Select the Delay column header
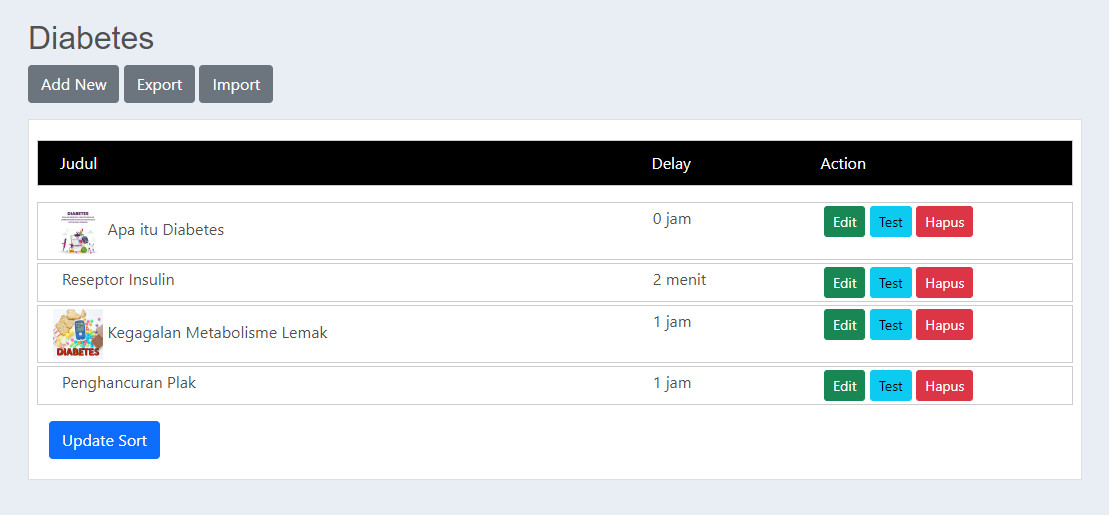The image size is (1109, 515). [x=671, y=163]
